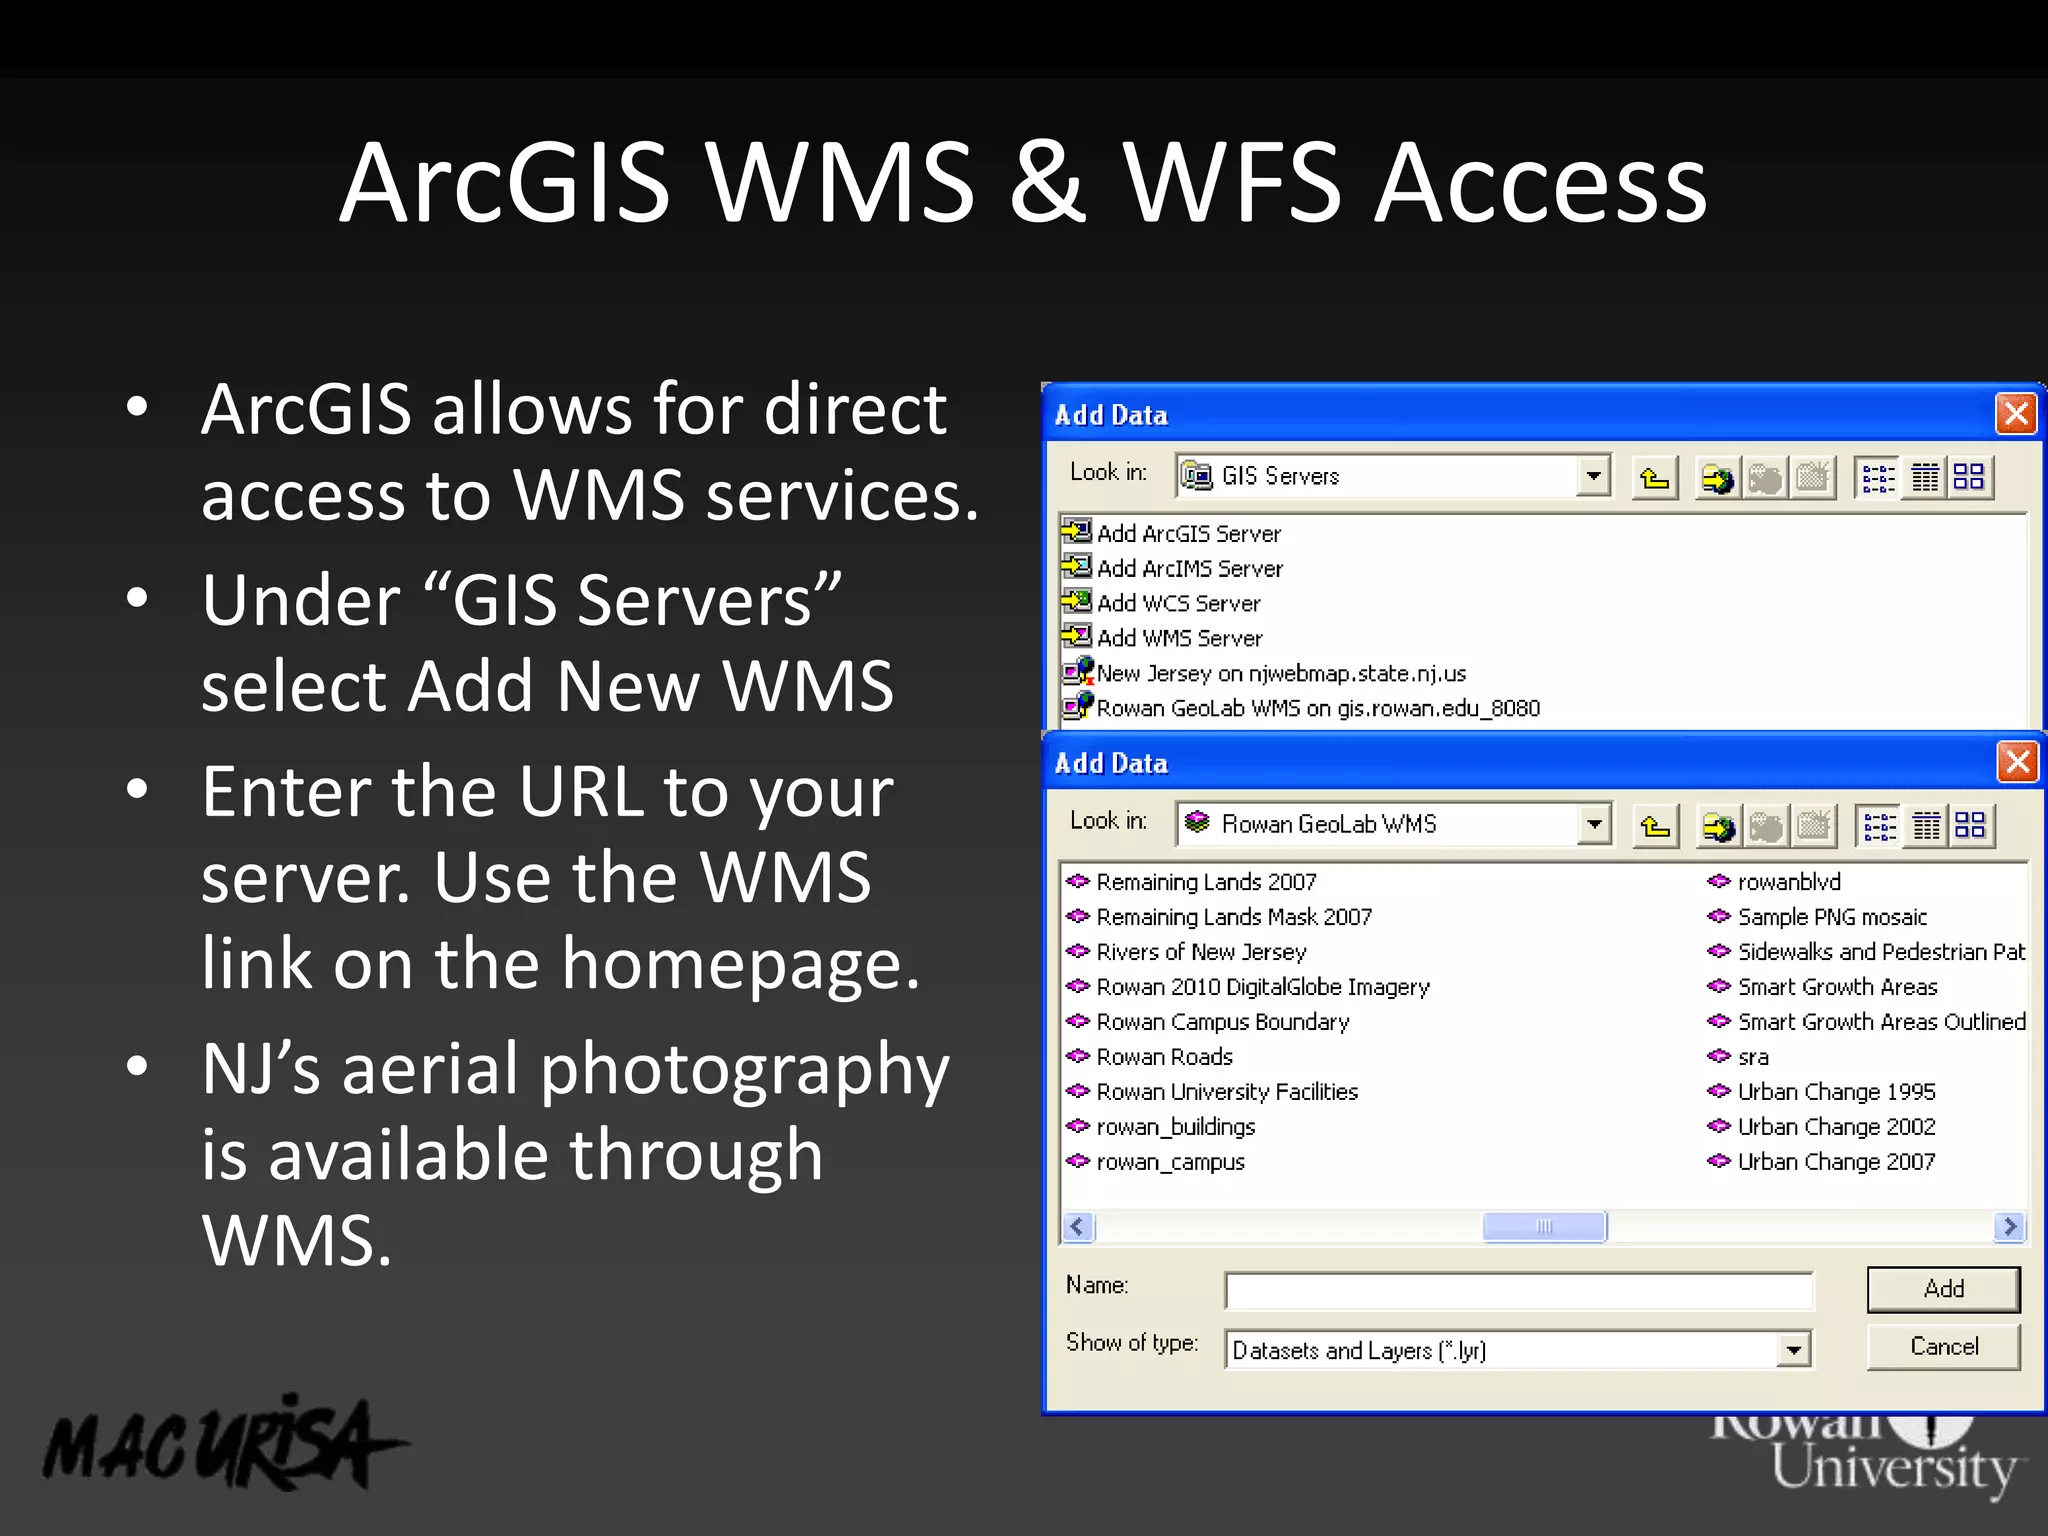Click Disconnect Folder icon in Rowan GeoLab WMS dialog
The image size is (2048, 1536).
[1765, 826]
